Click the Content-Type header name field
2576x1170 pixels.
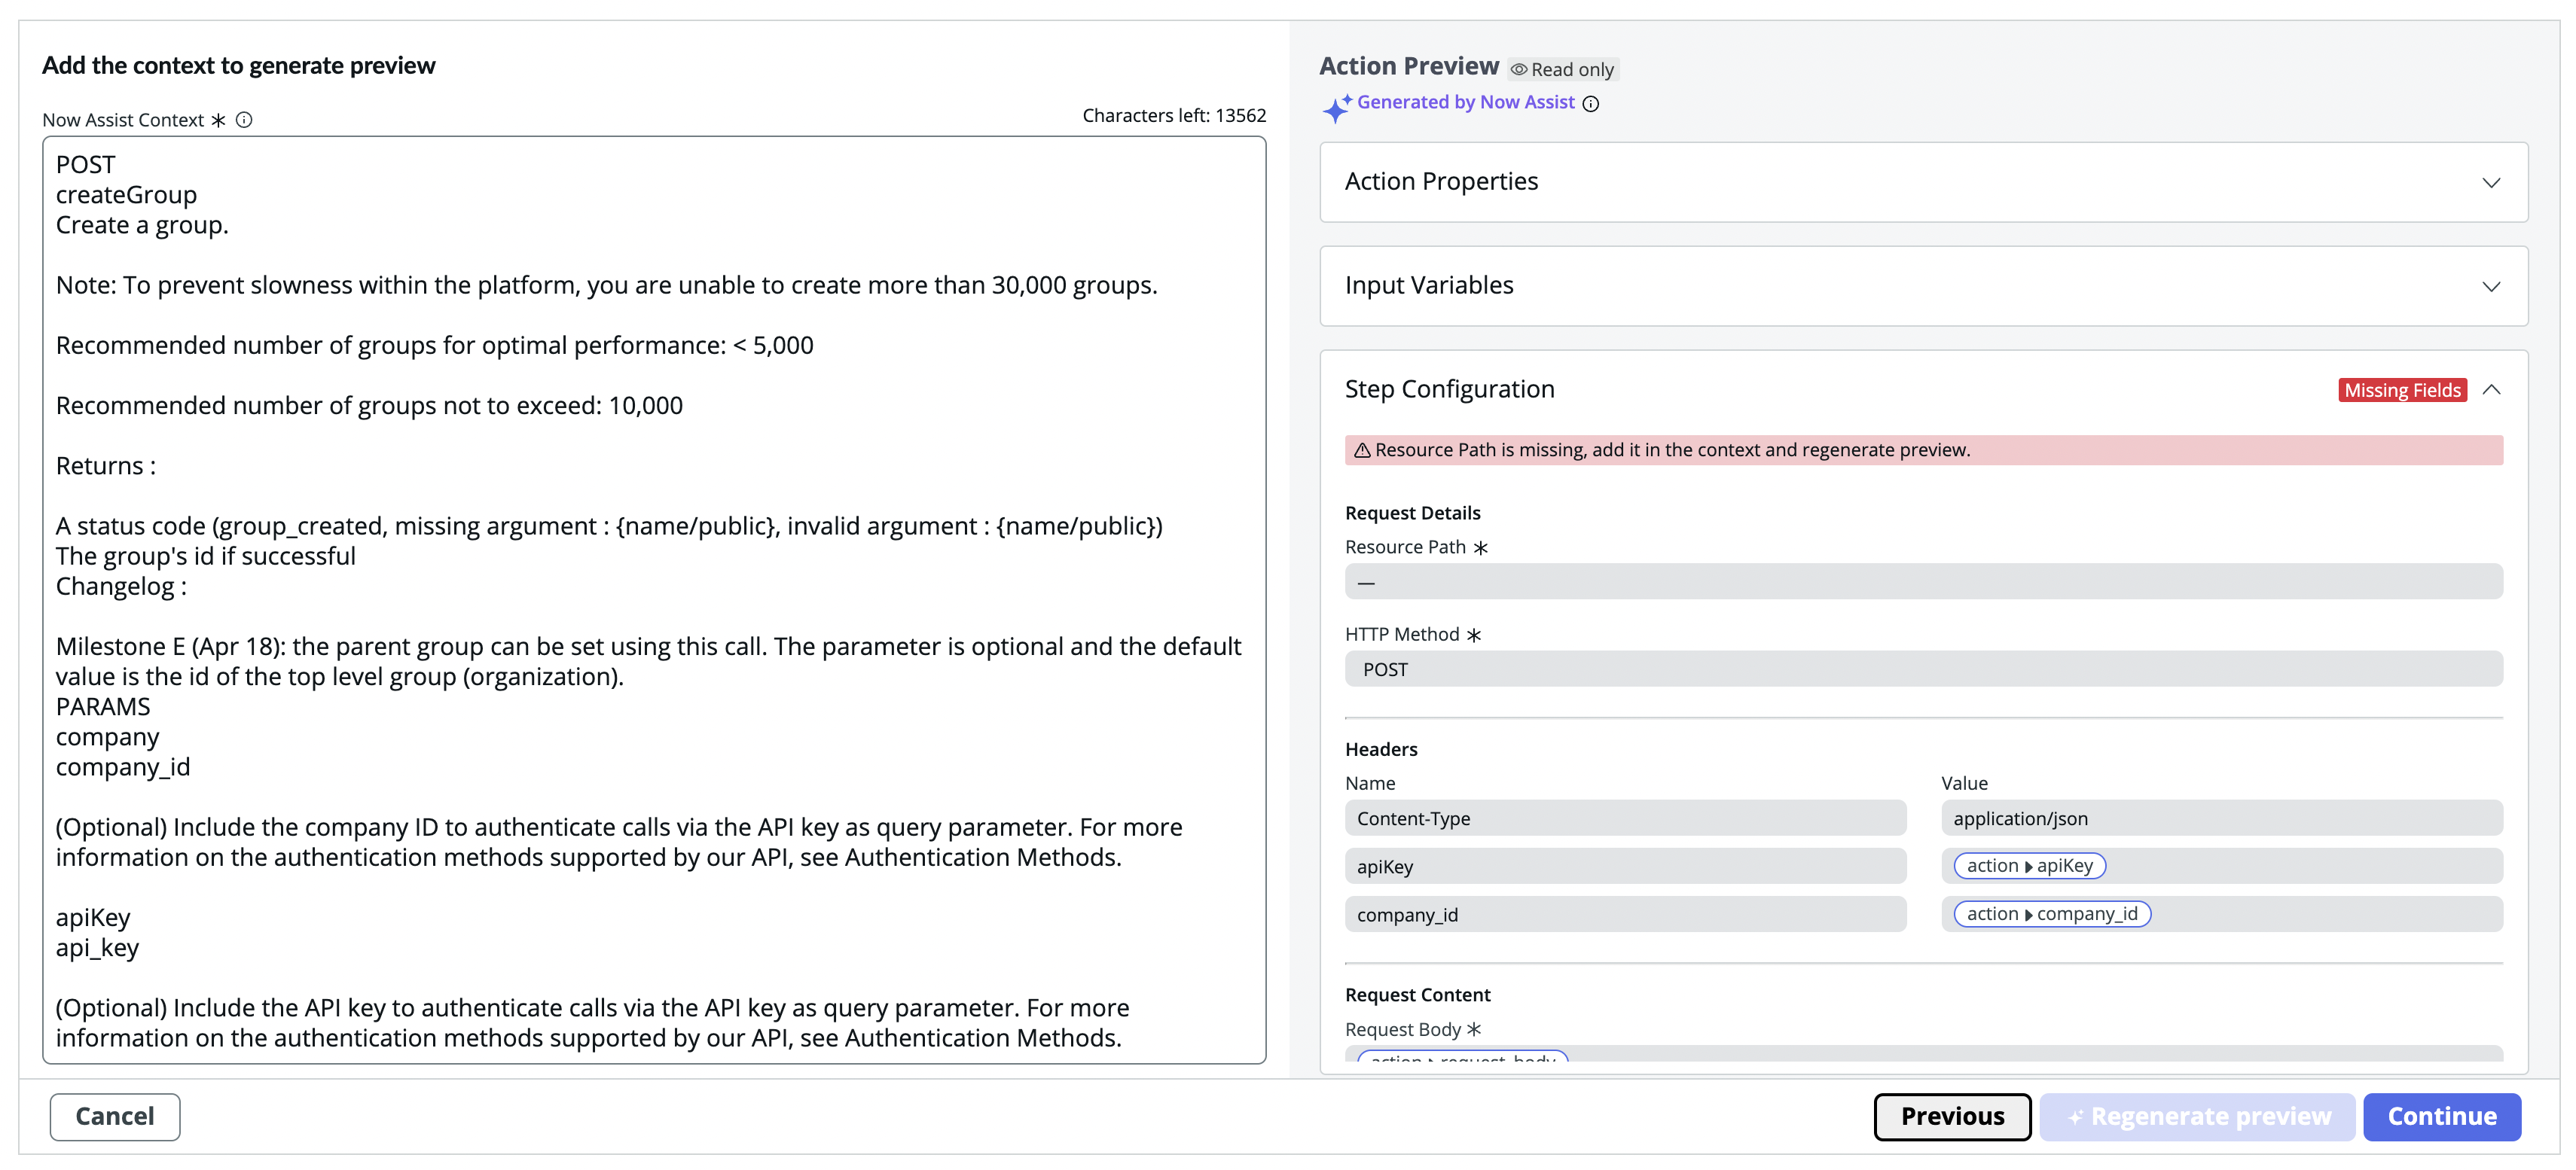[1625, 818]
